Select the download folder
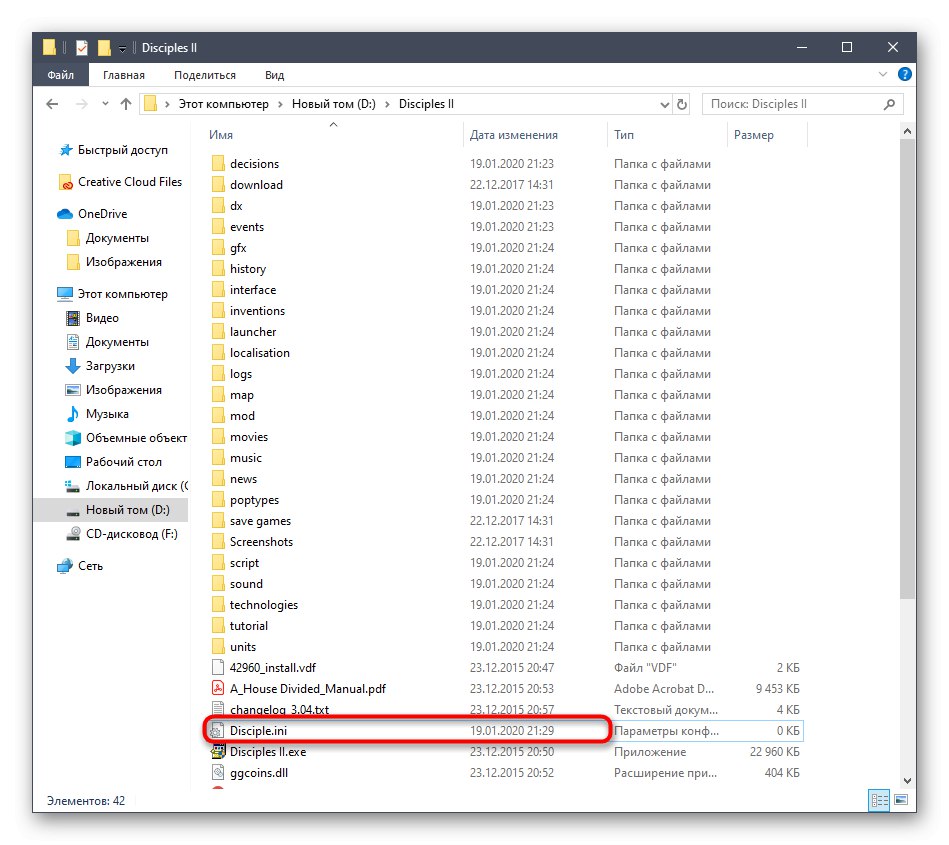The height and width of the screenshot is (845, 949). tap(256, 185)
